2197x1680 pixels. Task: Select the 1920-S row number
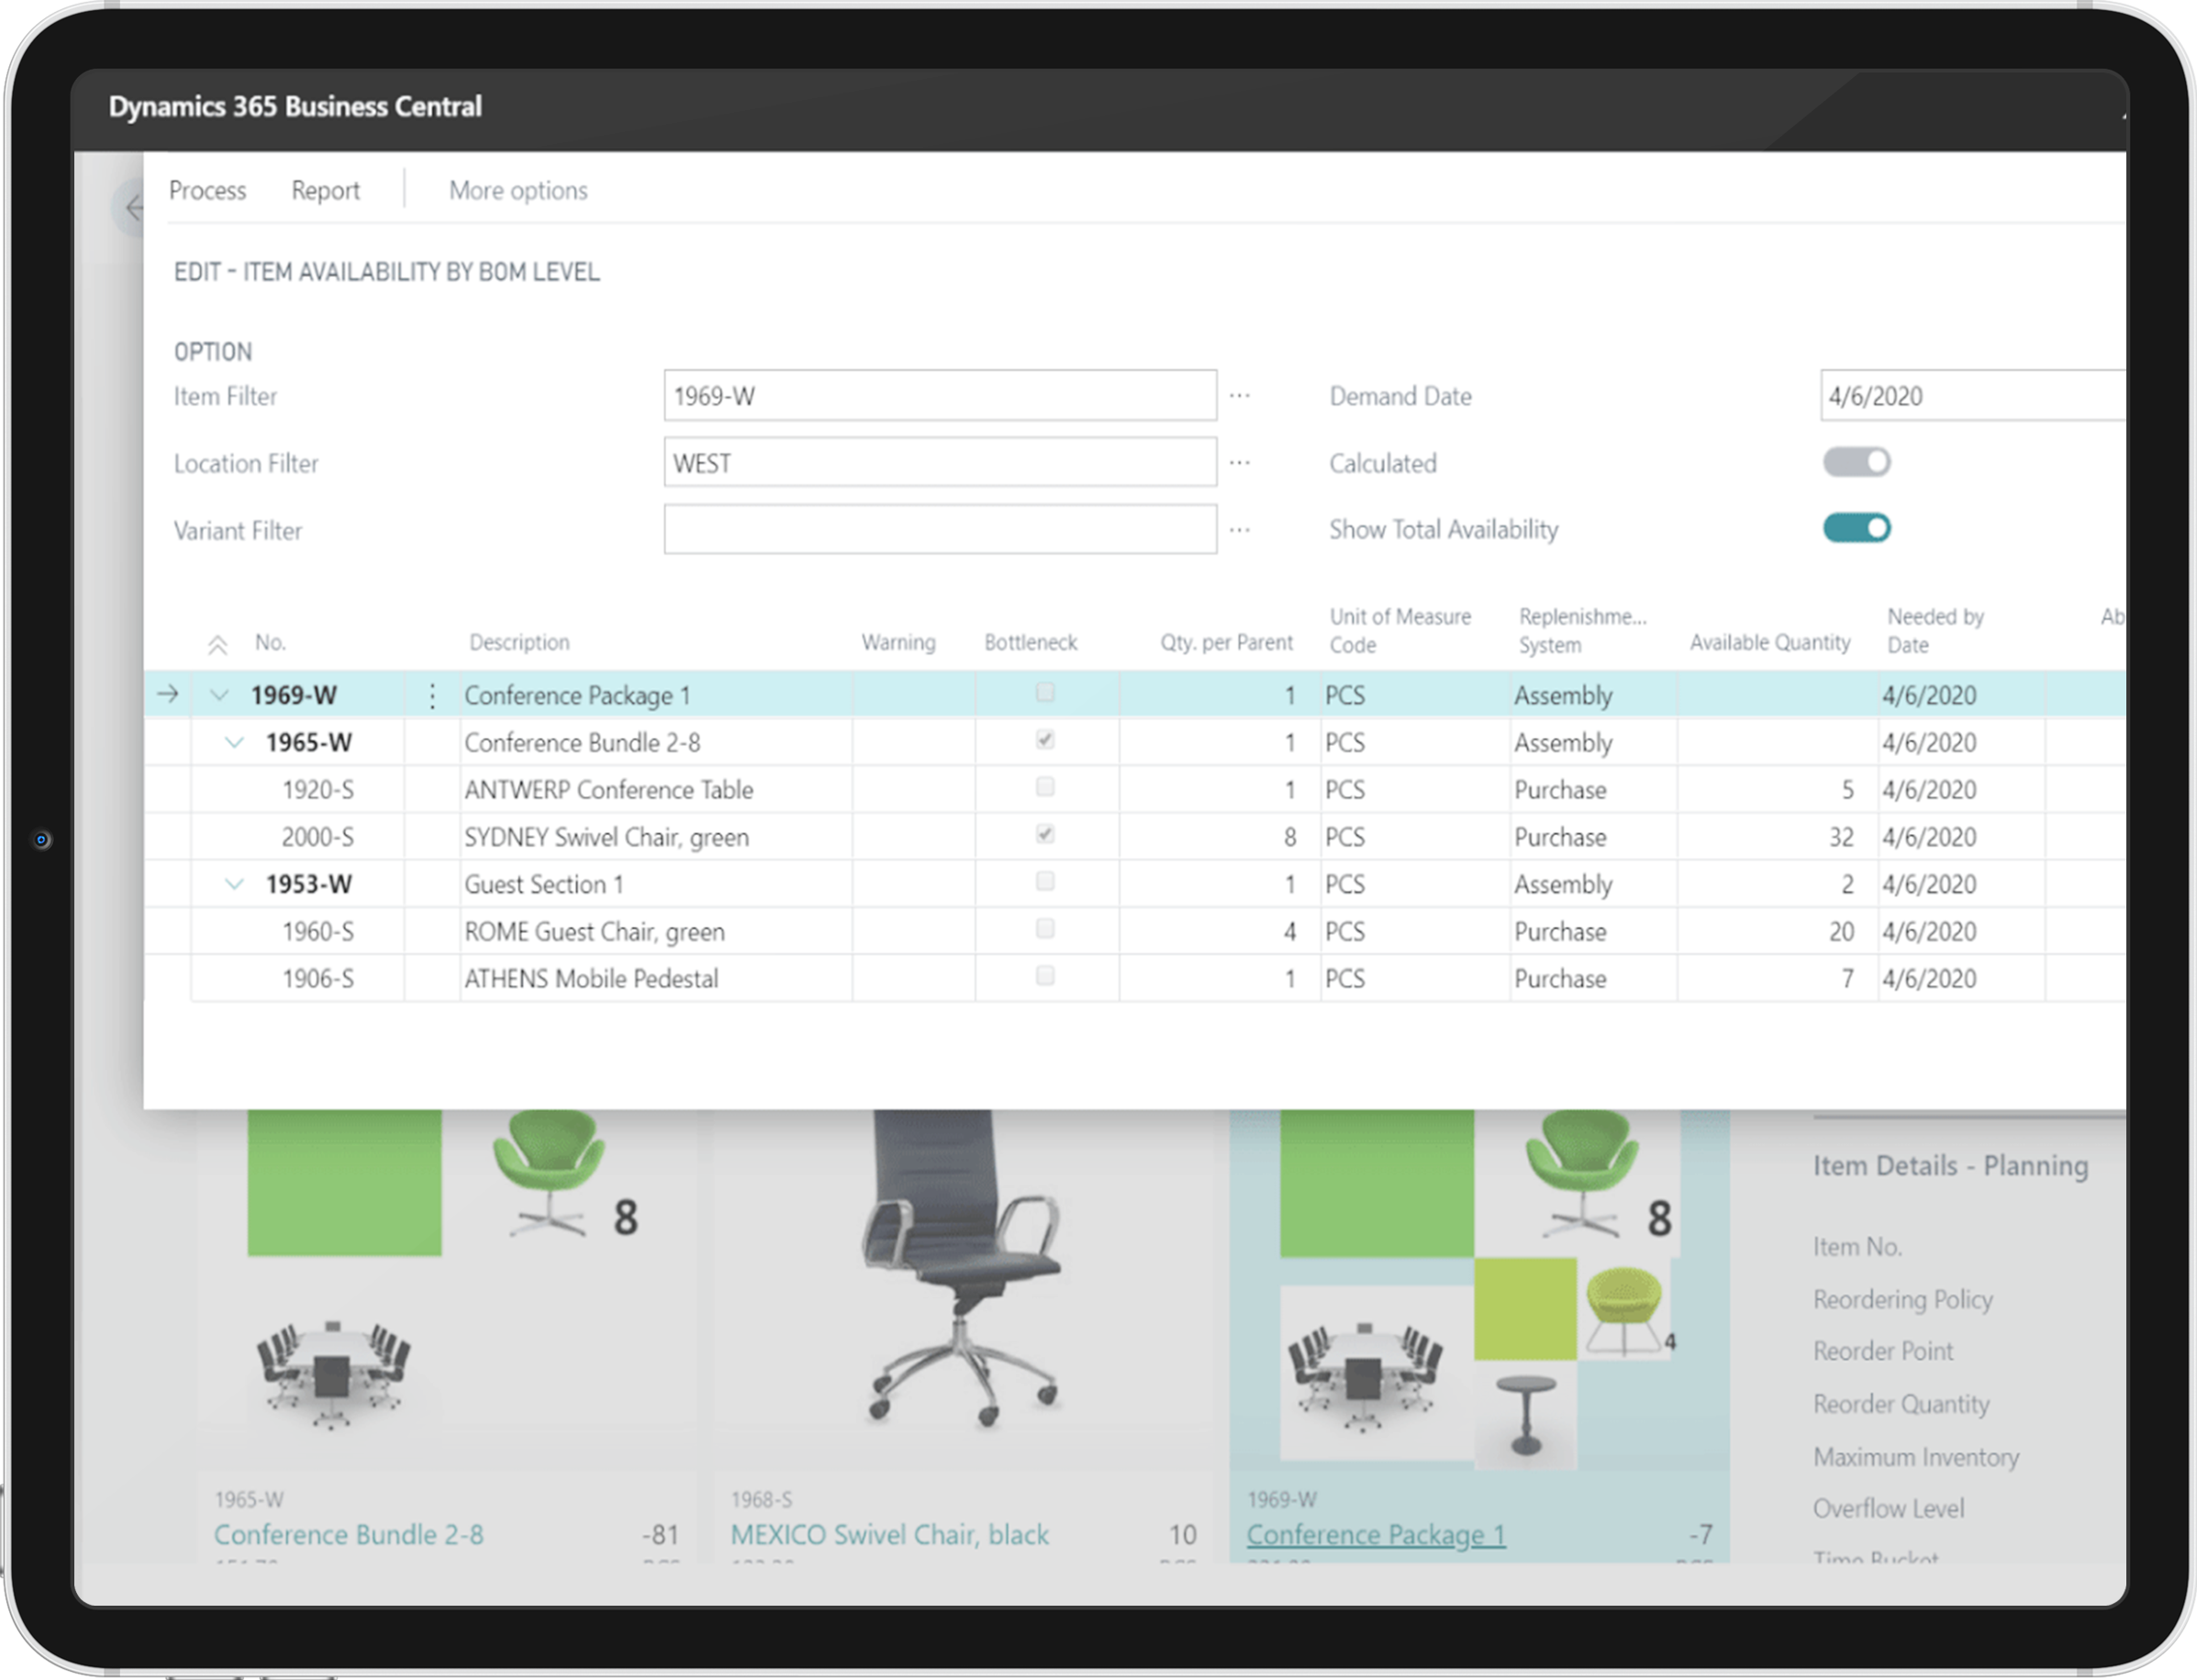tap(317, 790)
